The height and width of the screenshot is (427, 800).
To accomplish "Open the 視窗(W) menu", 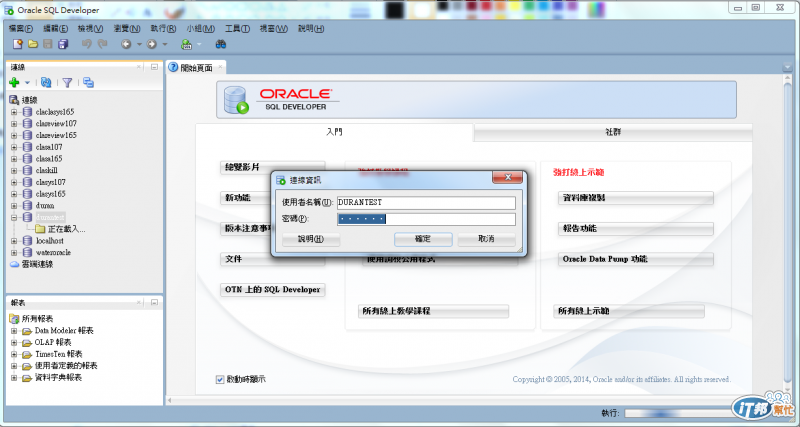I will (x=274, y=29).
